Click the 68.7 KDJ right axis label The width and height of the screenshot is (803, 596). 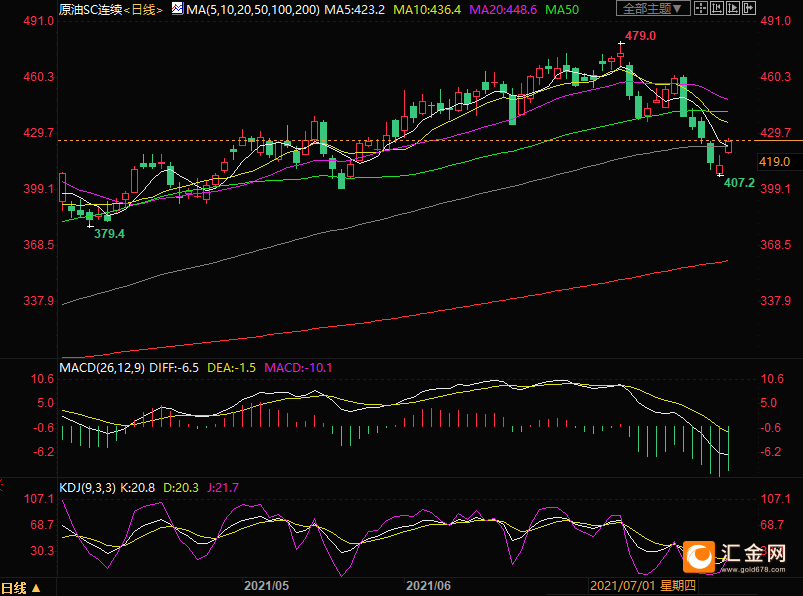point(772,525)
